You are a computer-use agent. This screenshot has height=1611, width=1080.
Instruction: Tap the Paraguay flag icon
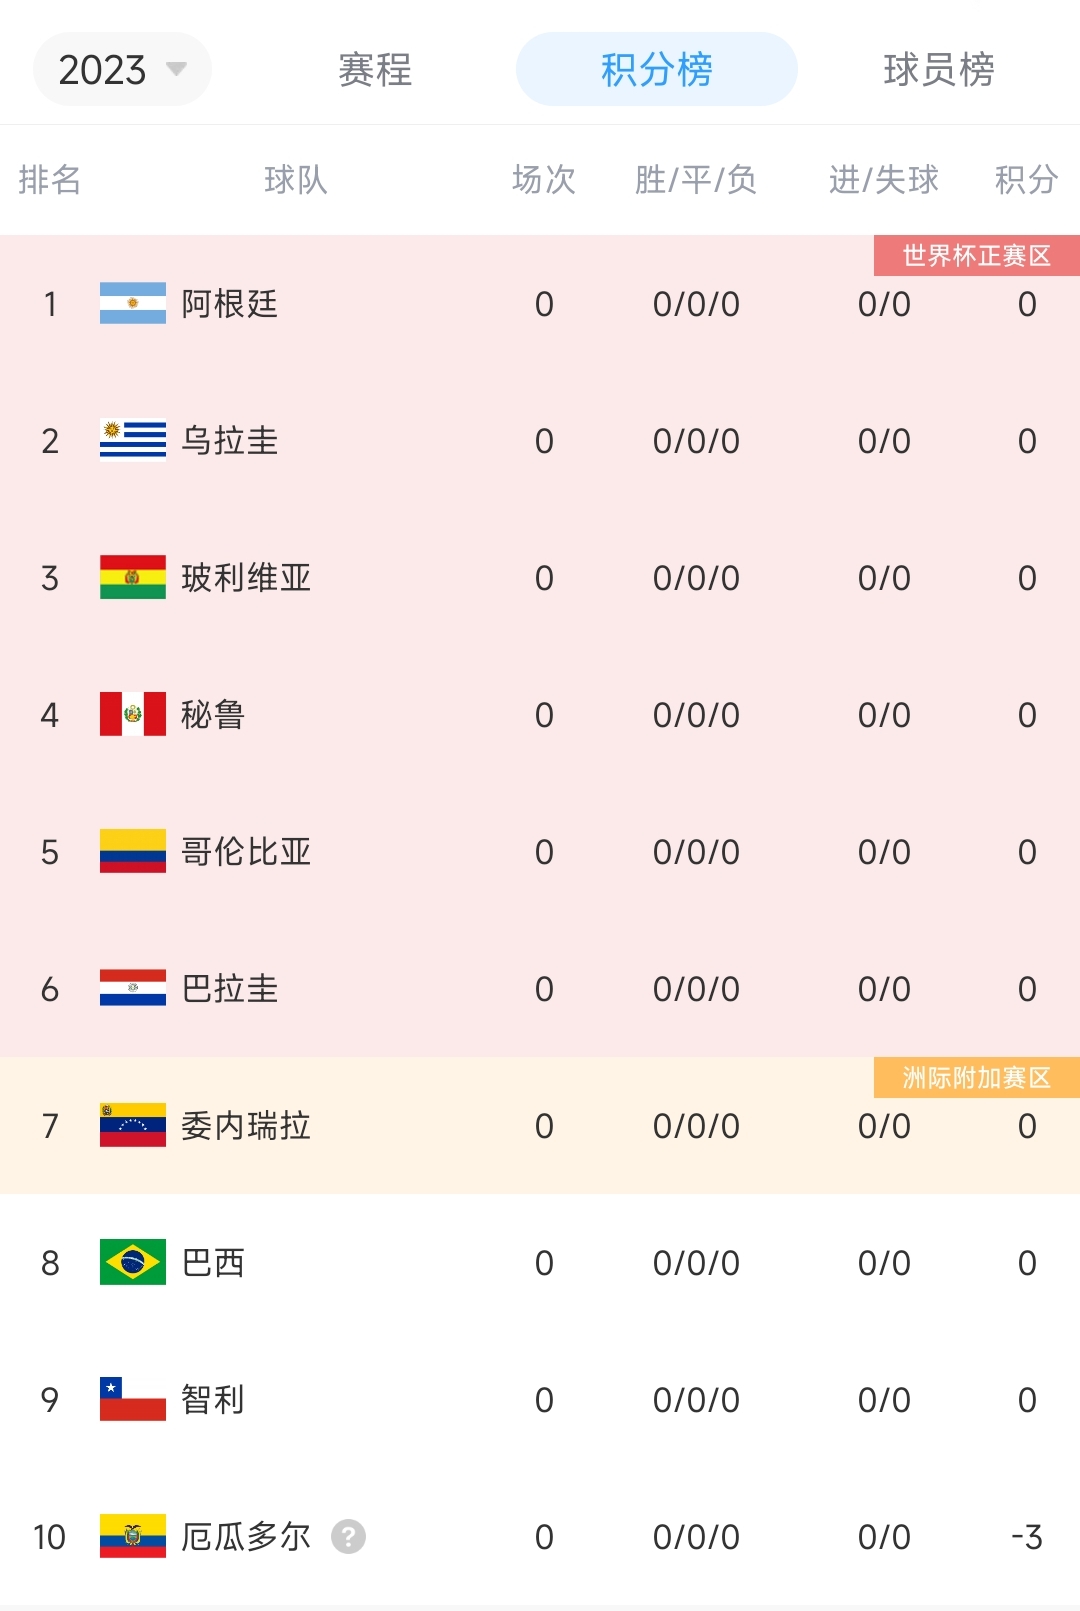[x=133, y=989]
